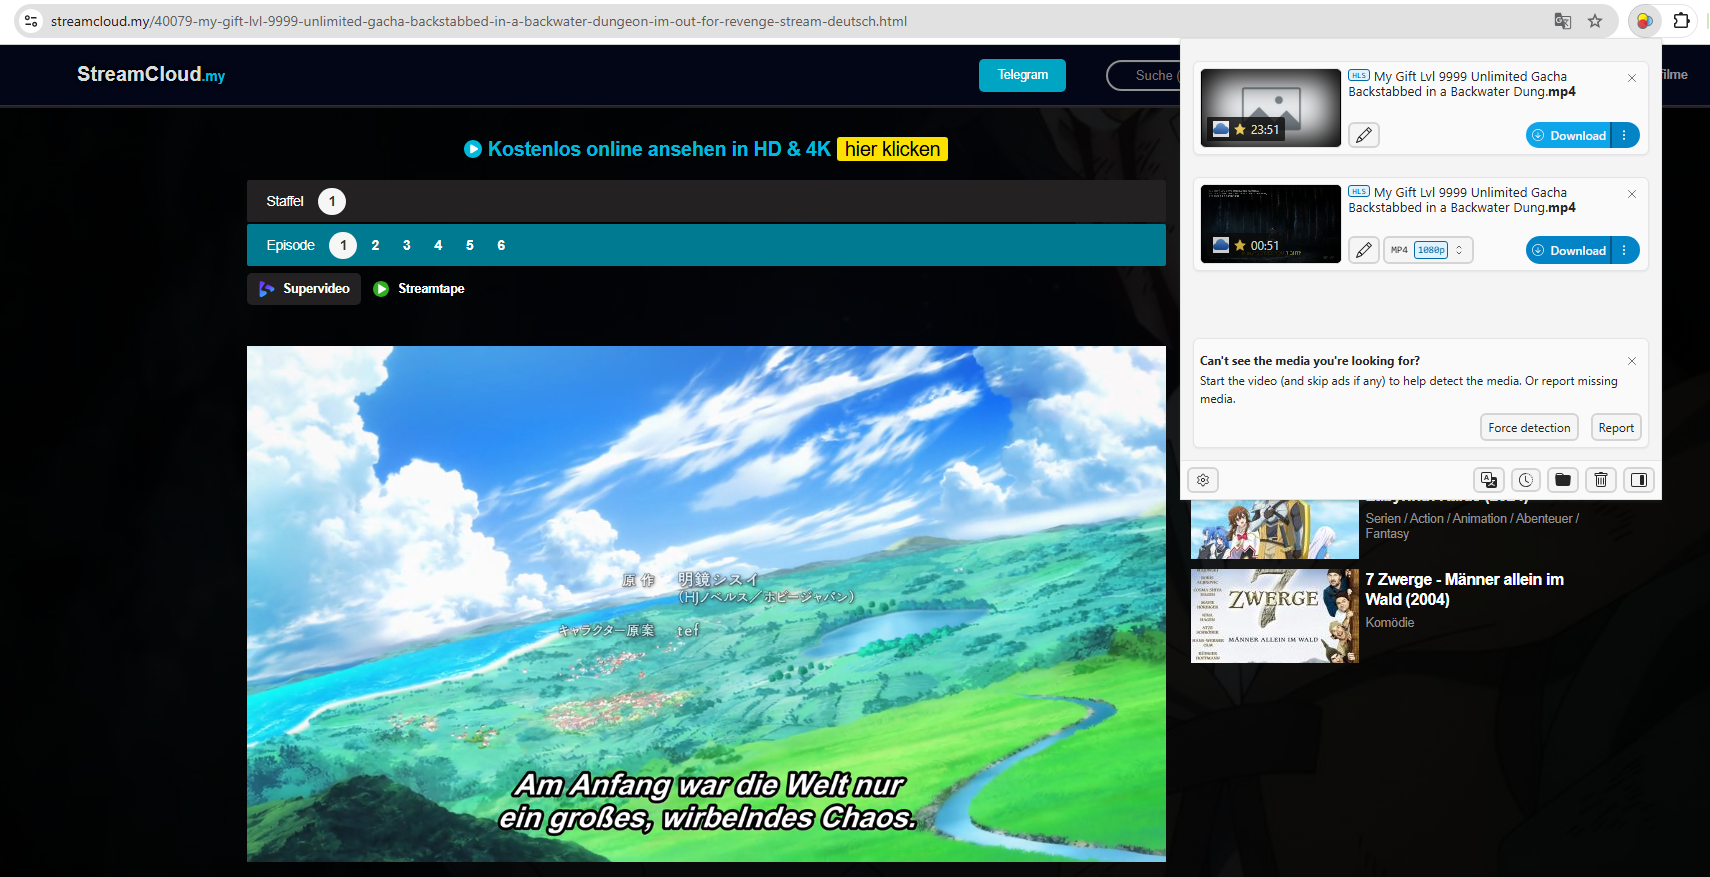Open more options for the 00:51 download

[x=1625, y=250]
